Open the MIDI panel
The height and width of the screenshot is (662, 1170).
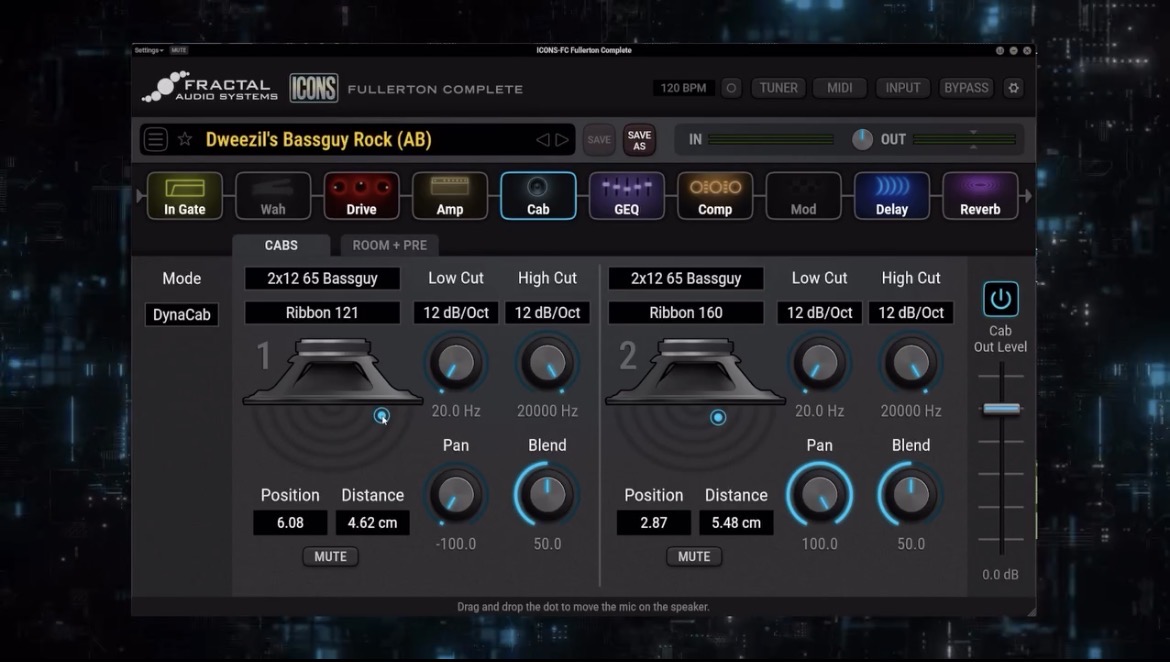click(x=839, y=88)
